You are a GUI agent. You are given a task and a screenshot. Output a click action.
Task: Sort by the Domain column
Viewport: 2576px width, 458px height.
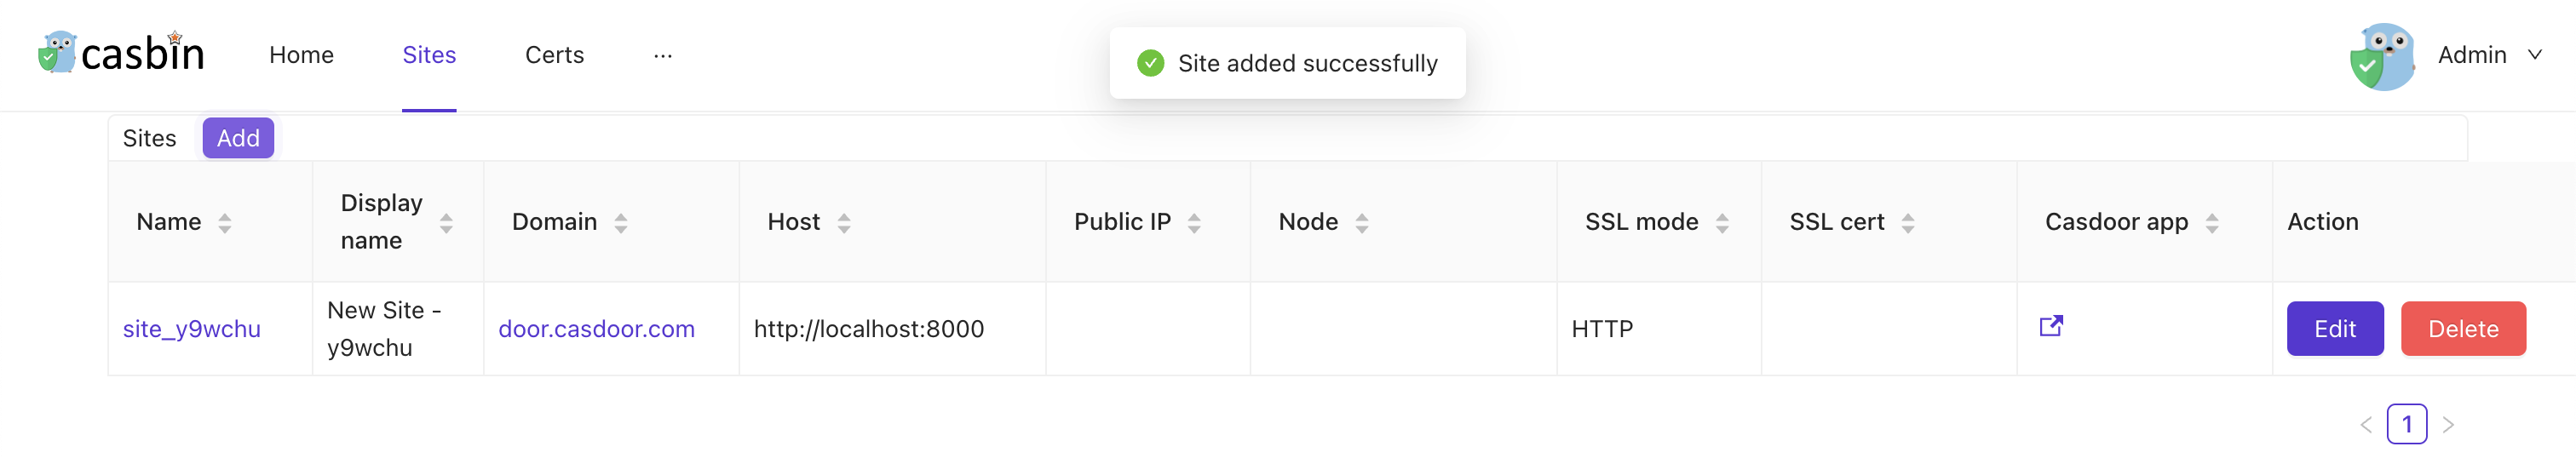click(x=620, y=223)
